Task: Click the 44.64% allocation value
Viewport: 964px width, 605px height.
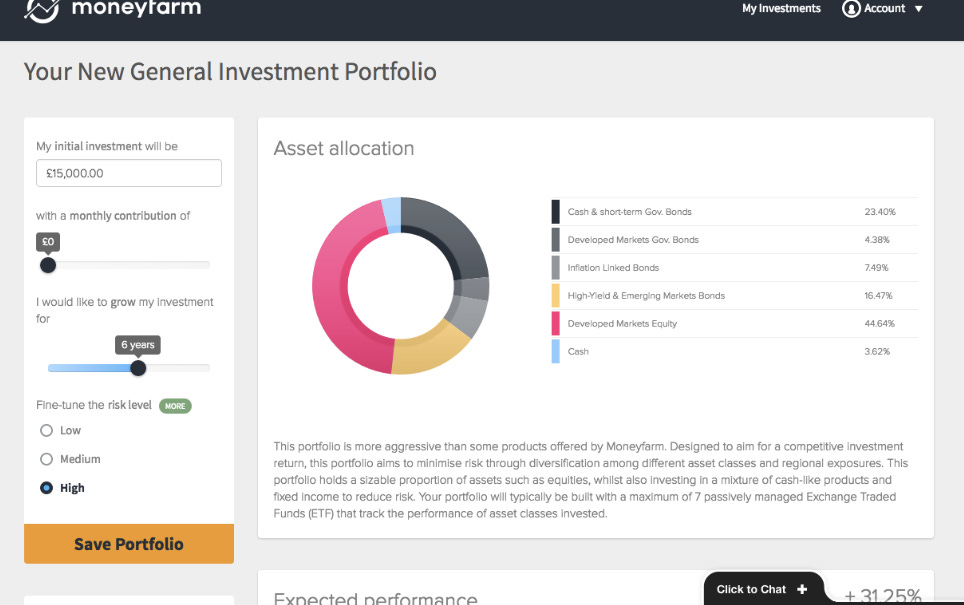Action: click(x=879, y=323)
